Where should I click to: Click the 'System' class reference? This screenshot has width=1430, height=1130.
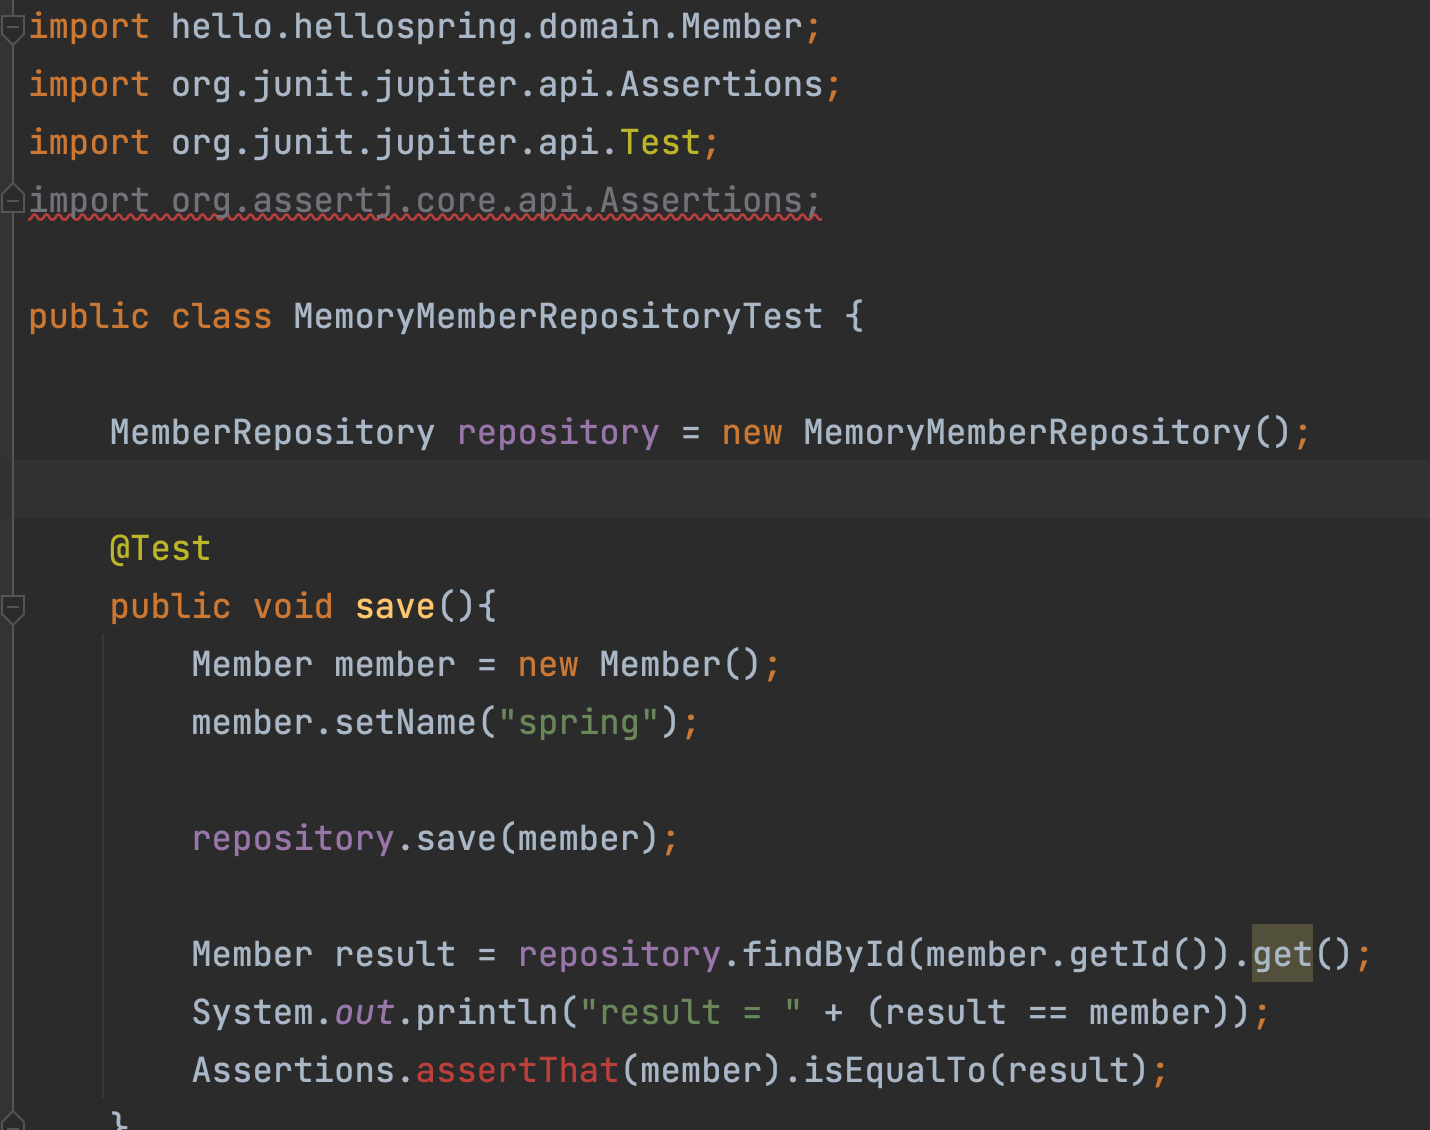(x=252, y=1013)
